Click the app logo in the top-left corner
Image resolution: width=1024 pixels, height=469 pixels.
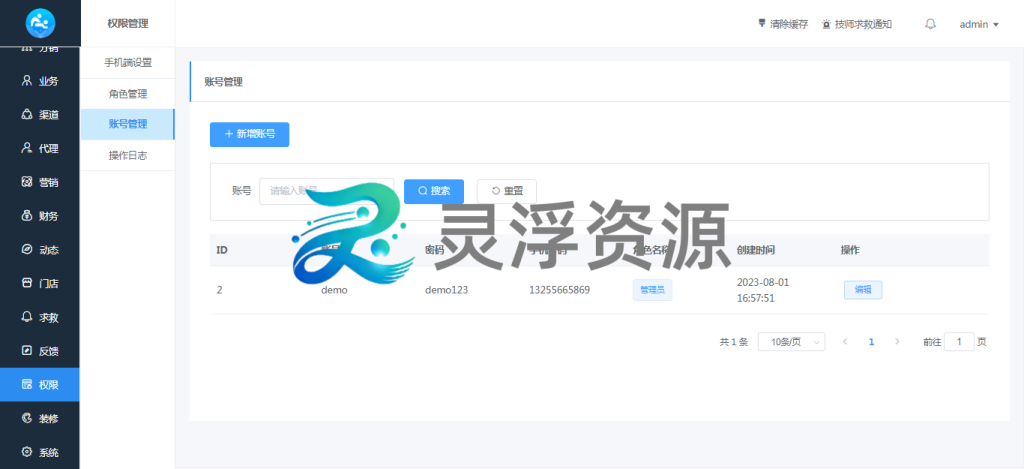point(40,24)
